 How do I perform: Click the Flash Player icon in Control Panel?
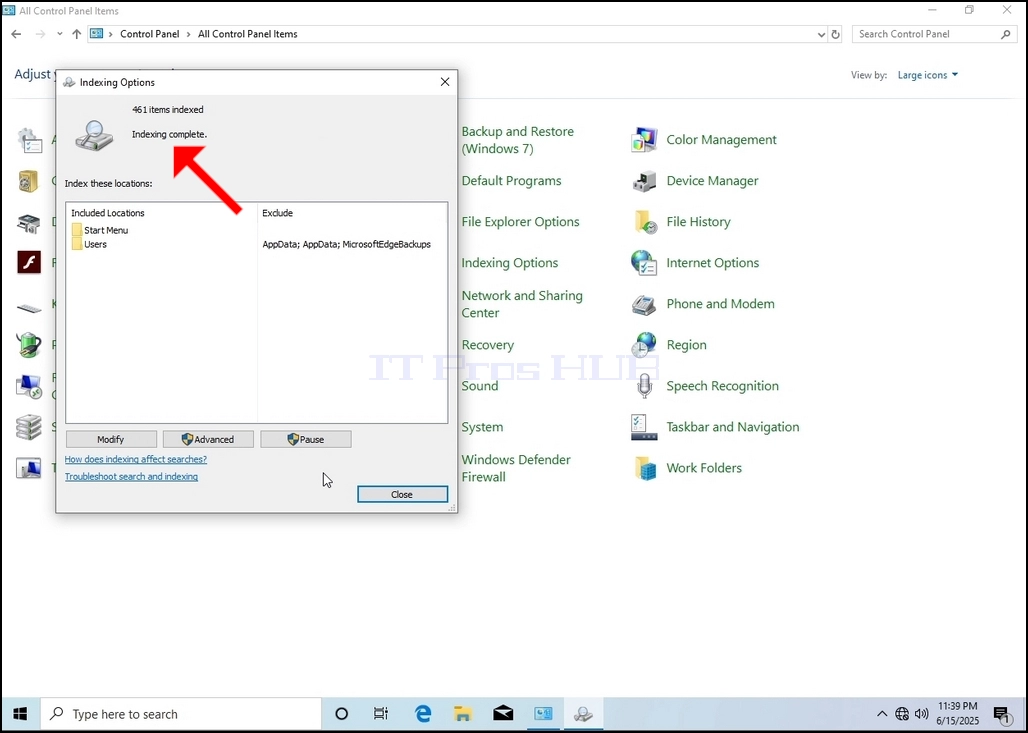(29, 263)
